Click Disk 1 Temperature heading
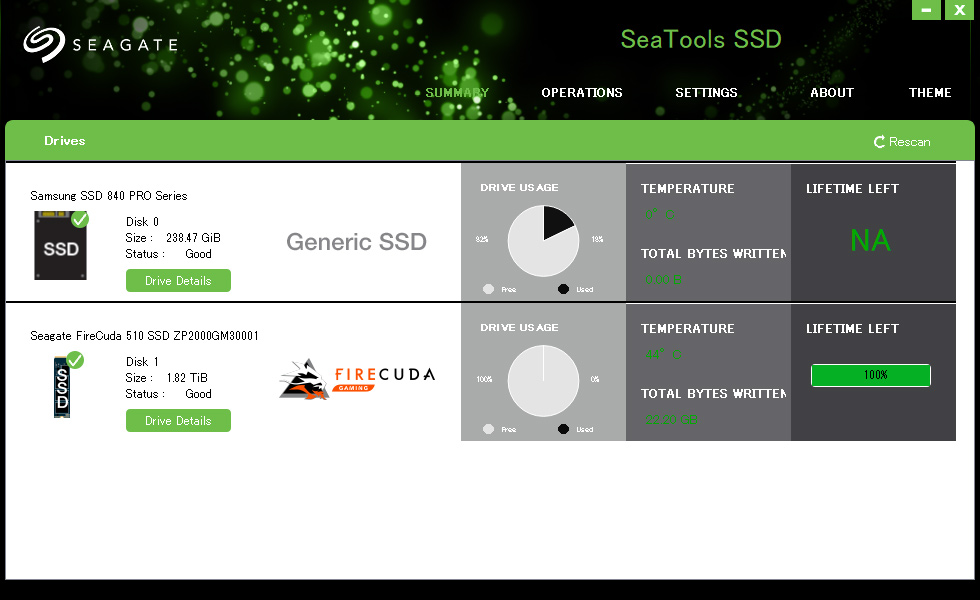This screenshot has height=600, width=980. 688,328
